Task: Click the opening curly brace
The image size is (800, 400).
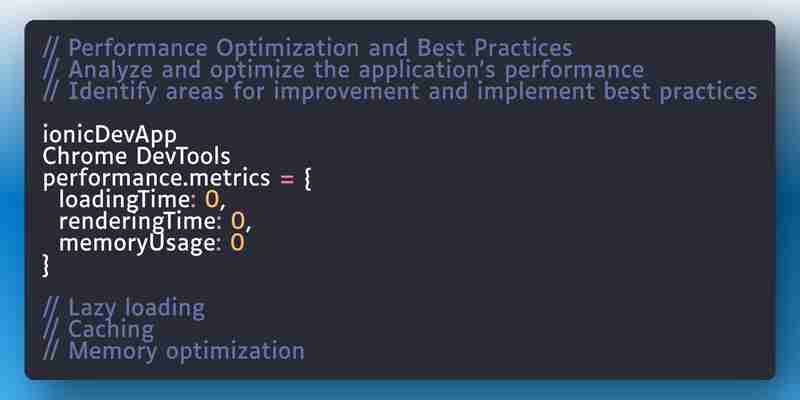Action: [307, 180]
